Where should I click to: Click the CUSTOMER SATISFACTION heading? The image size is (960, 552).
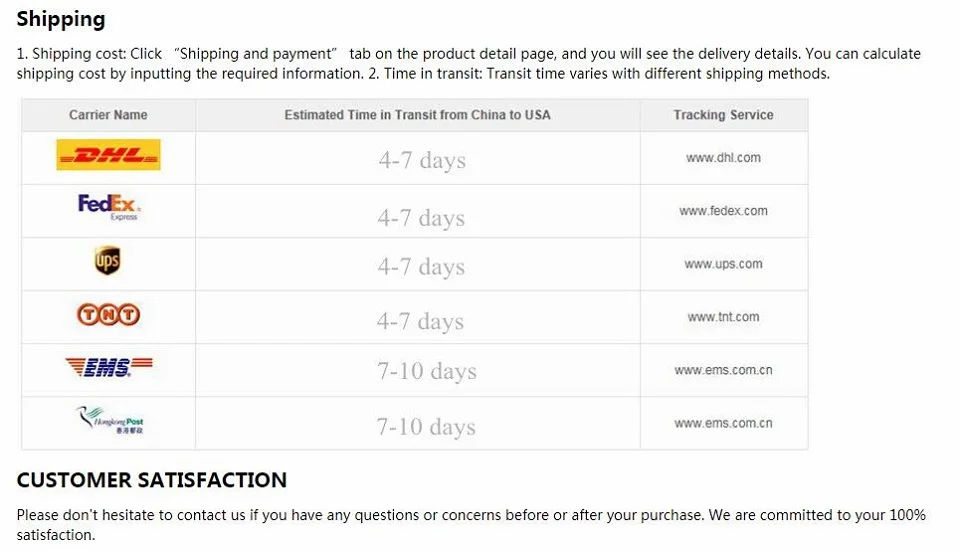151,480
